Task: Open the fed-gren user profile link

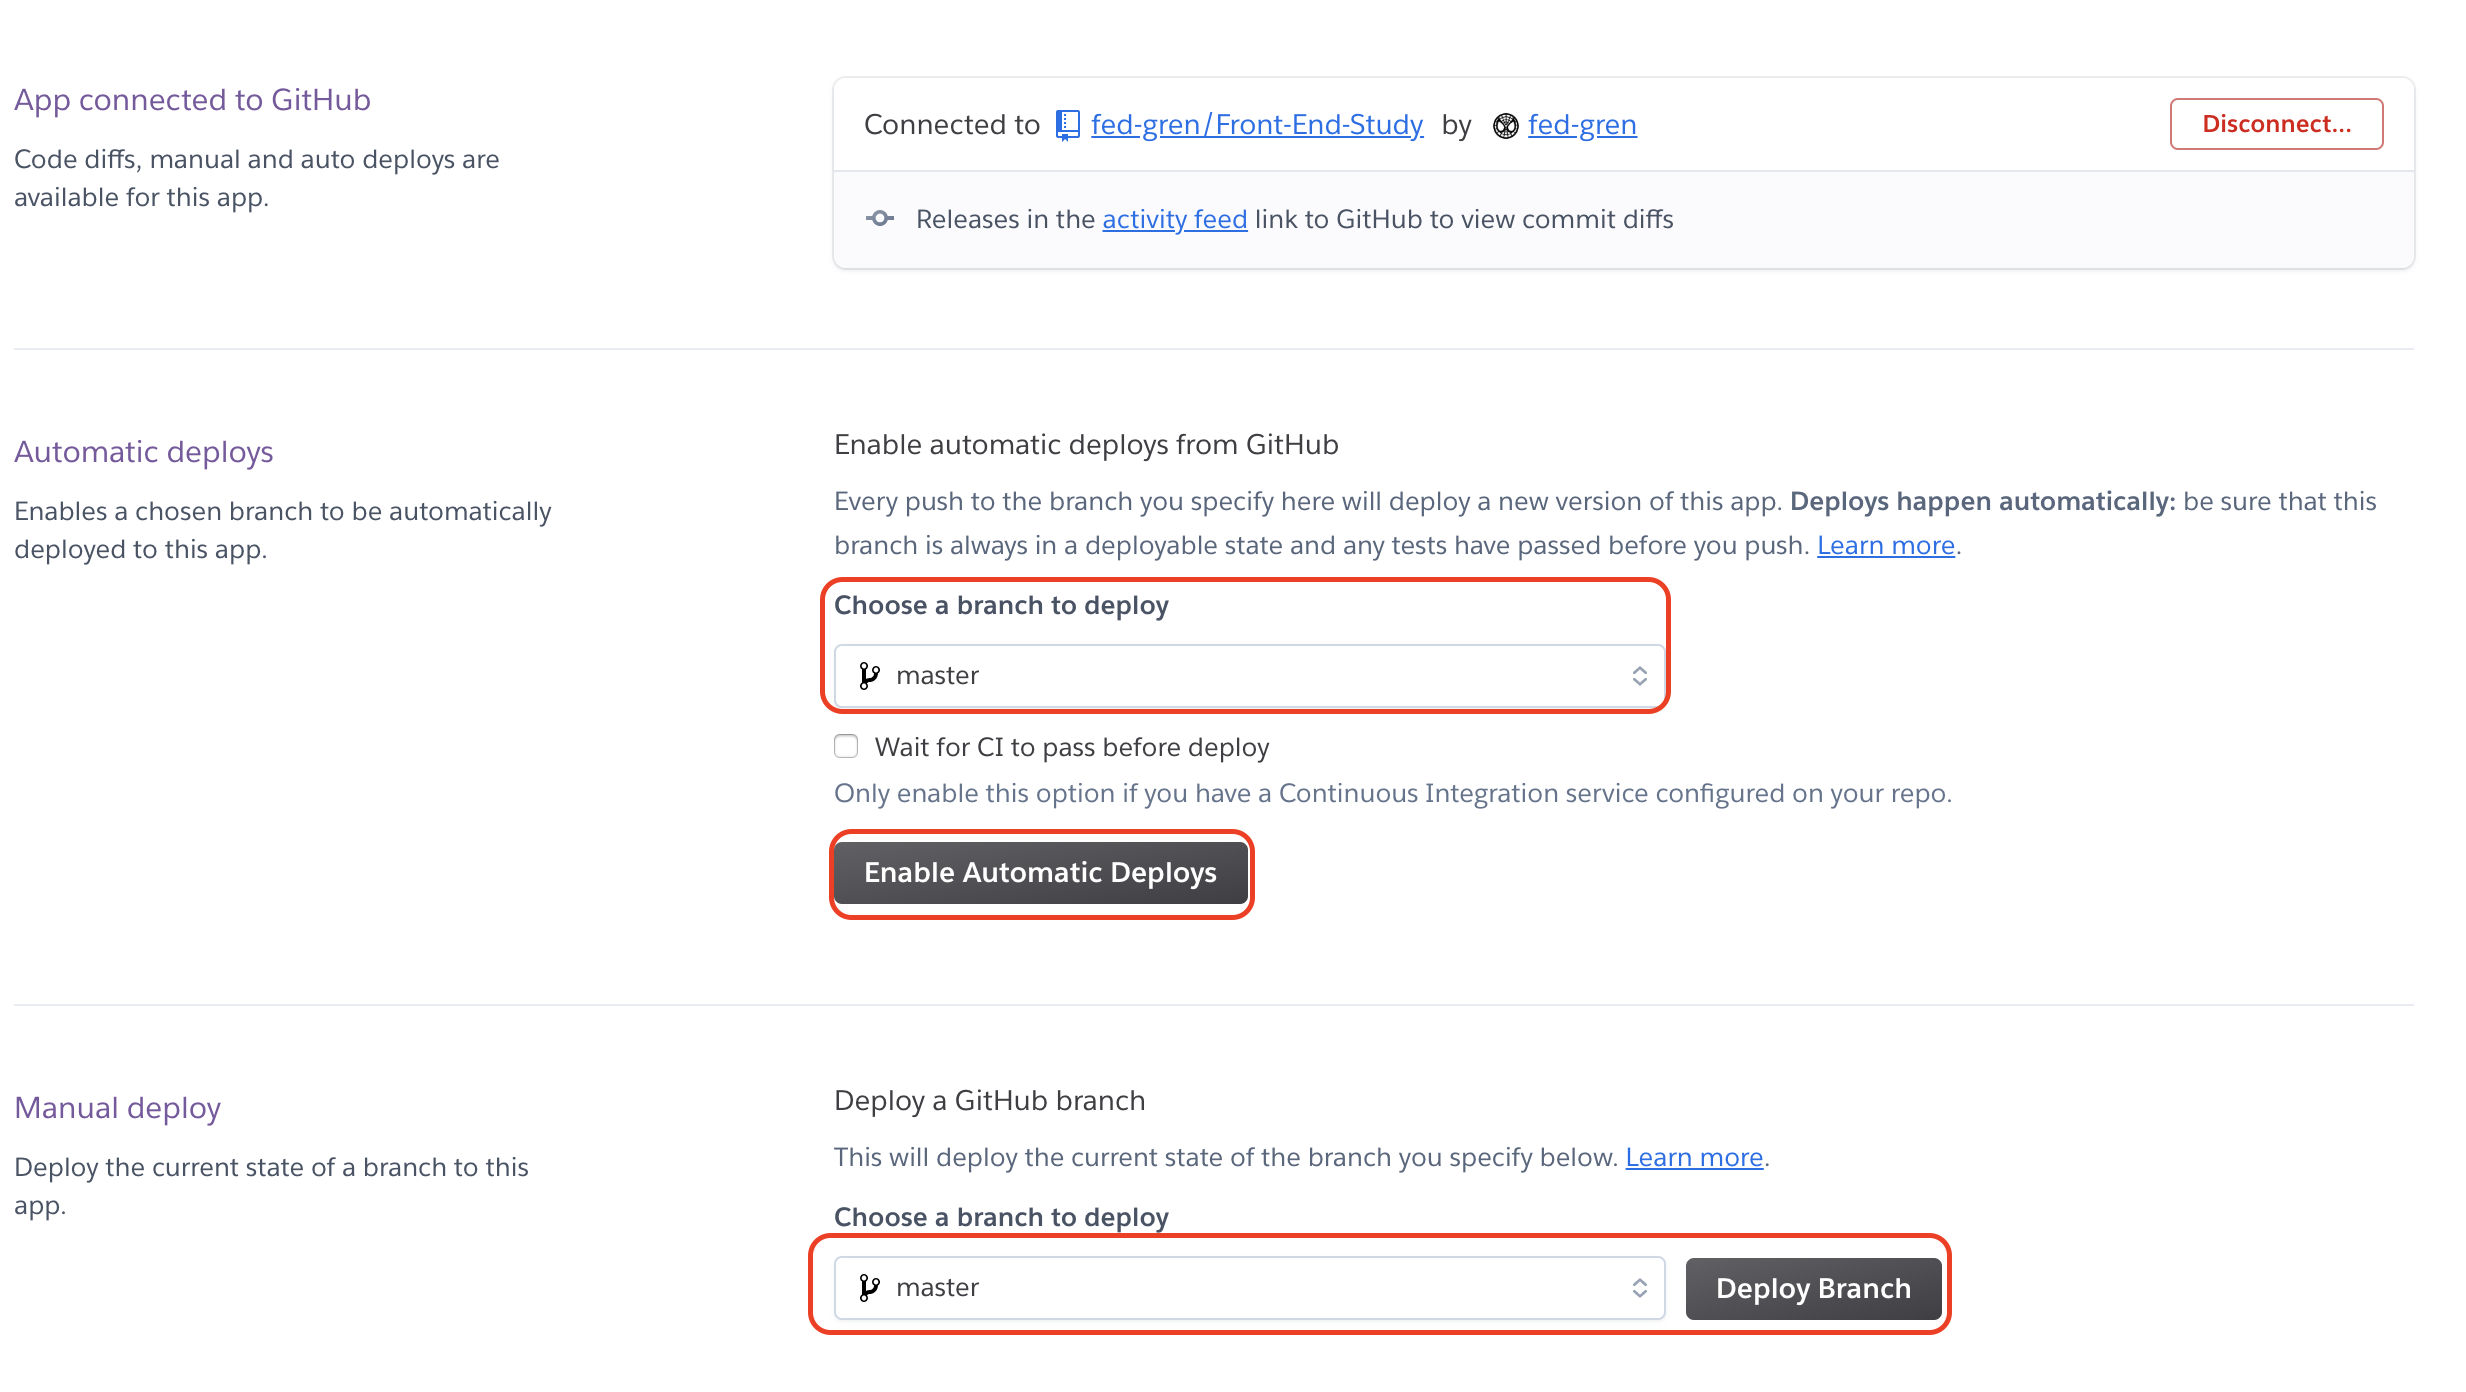Action: (x=1581, y=125)
